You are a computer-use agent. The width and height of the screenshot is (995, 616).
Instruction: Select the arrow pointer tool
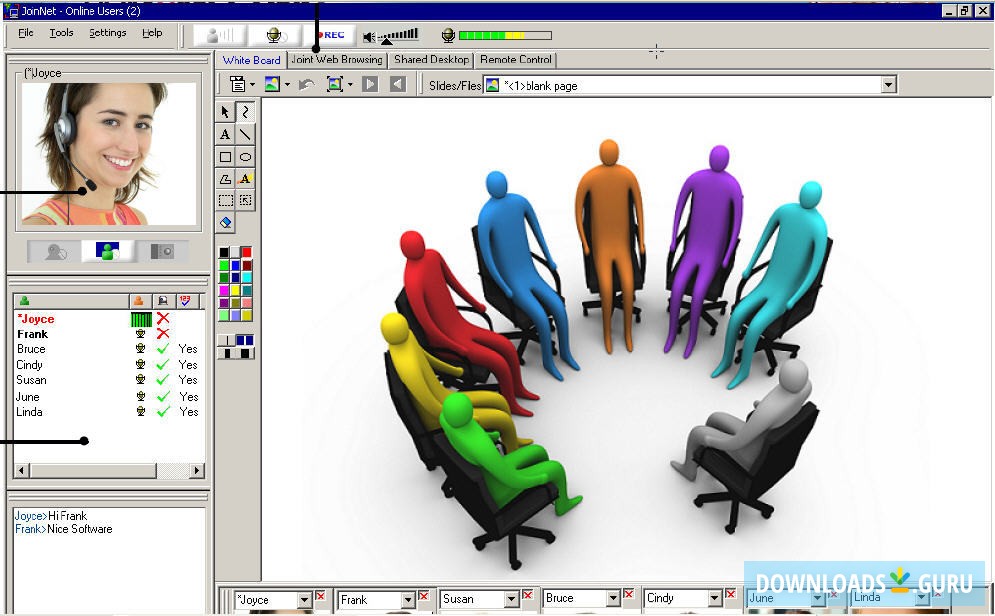[x=225, y=112]
